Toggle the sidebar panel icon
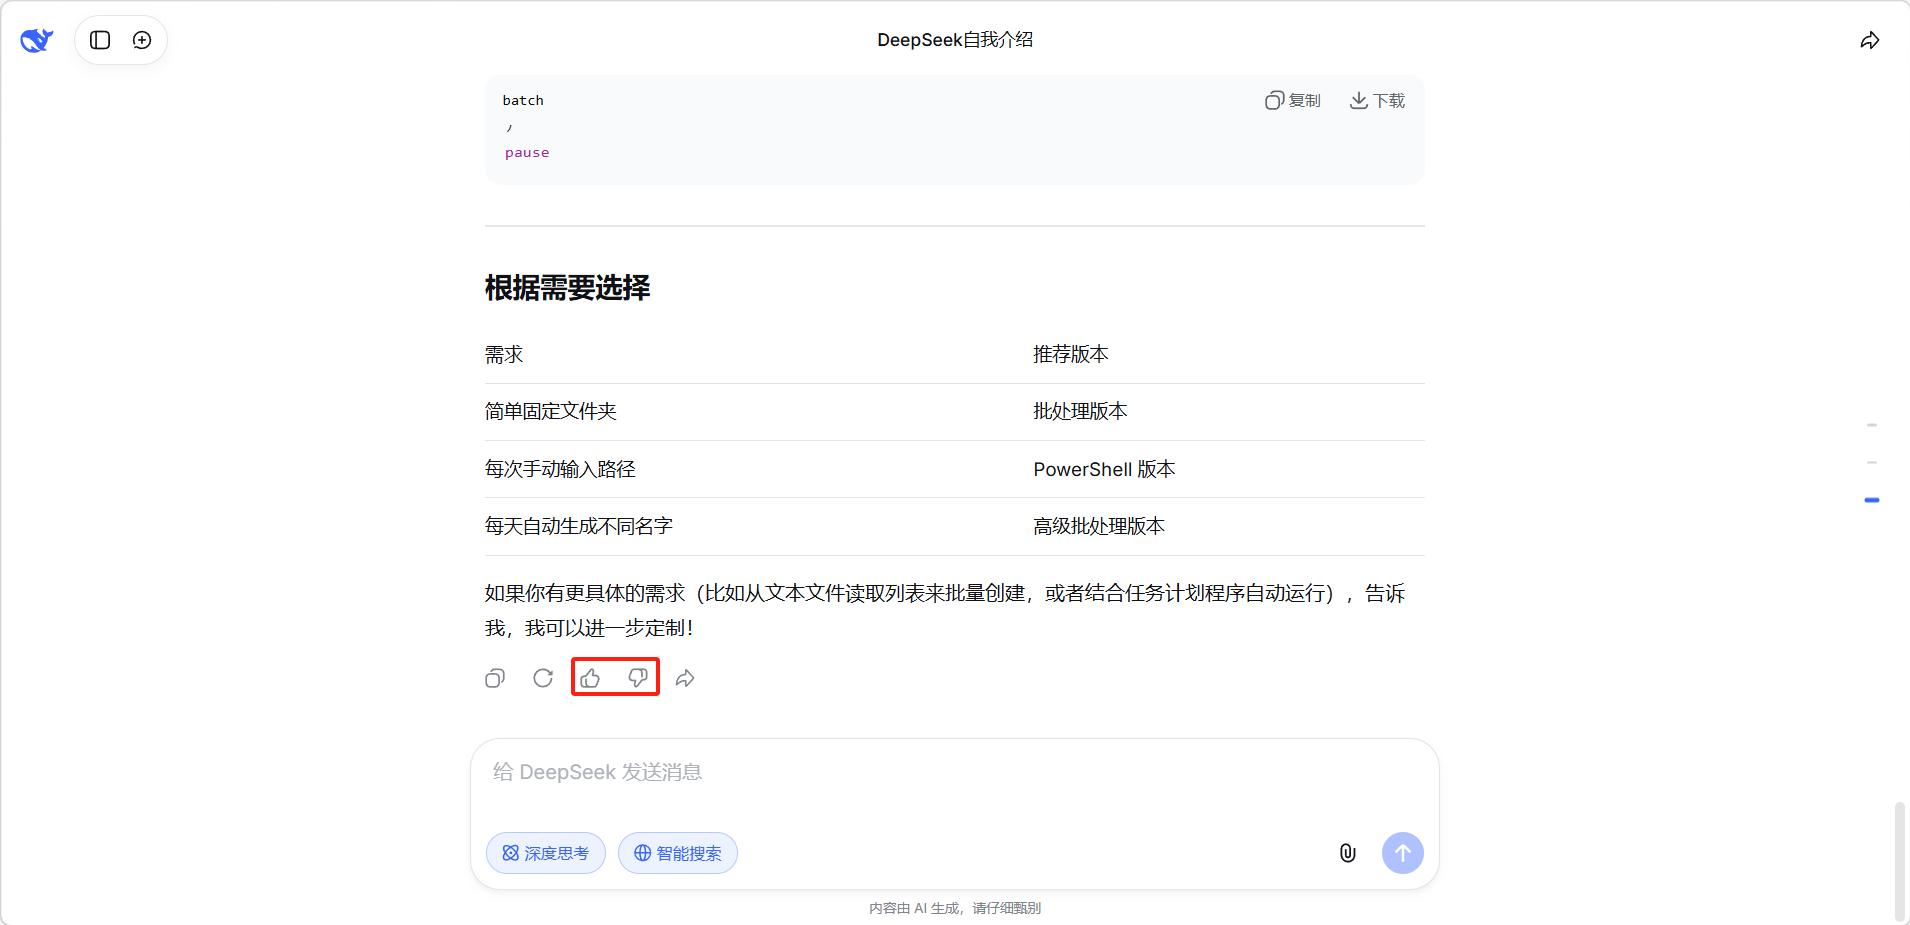This screenshot has width=1910, height=925. point(100,40)
